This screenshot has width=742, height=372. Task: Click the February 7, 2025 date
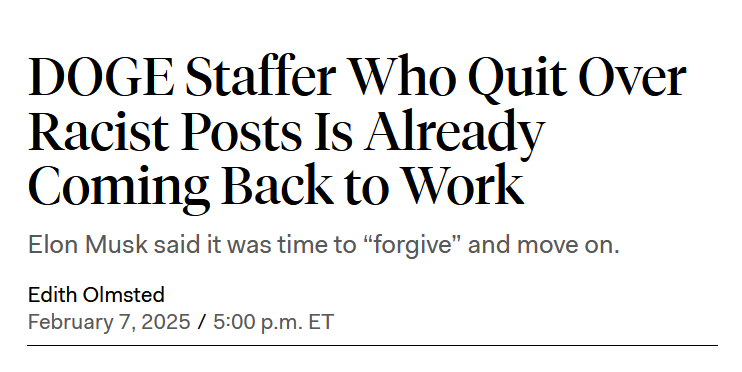[109, 322]
